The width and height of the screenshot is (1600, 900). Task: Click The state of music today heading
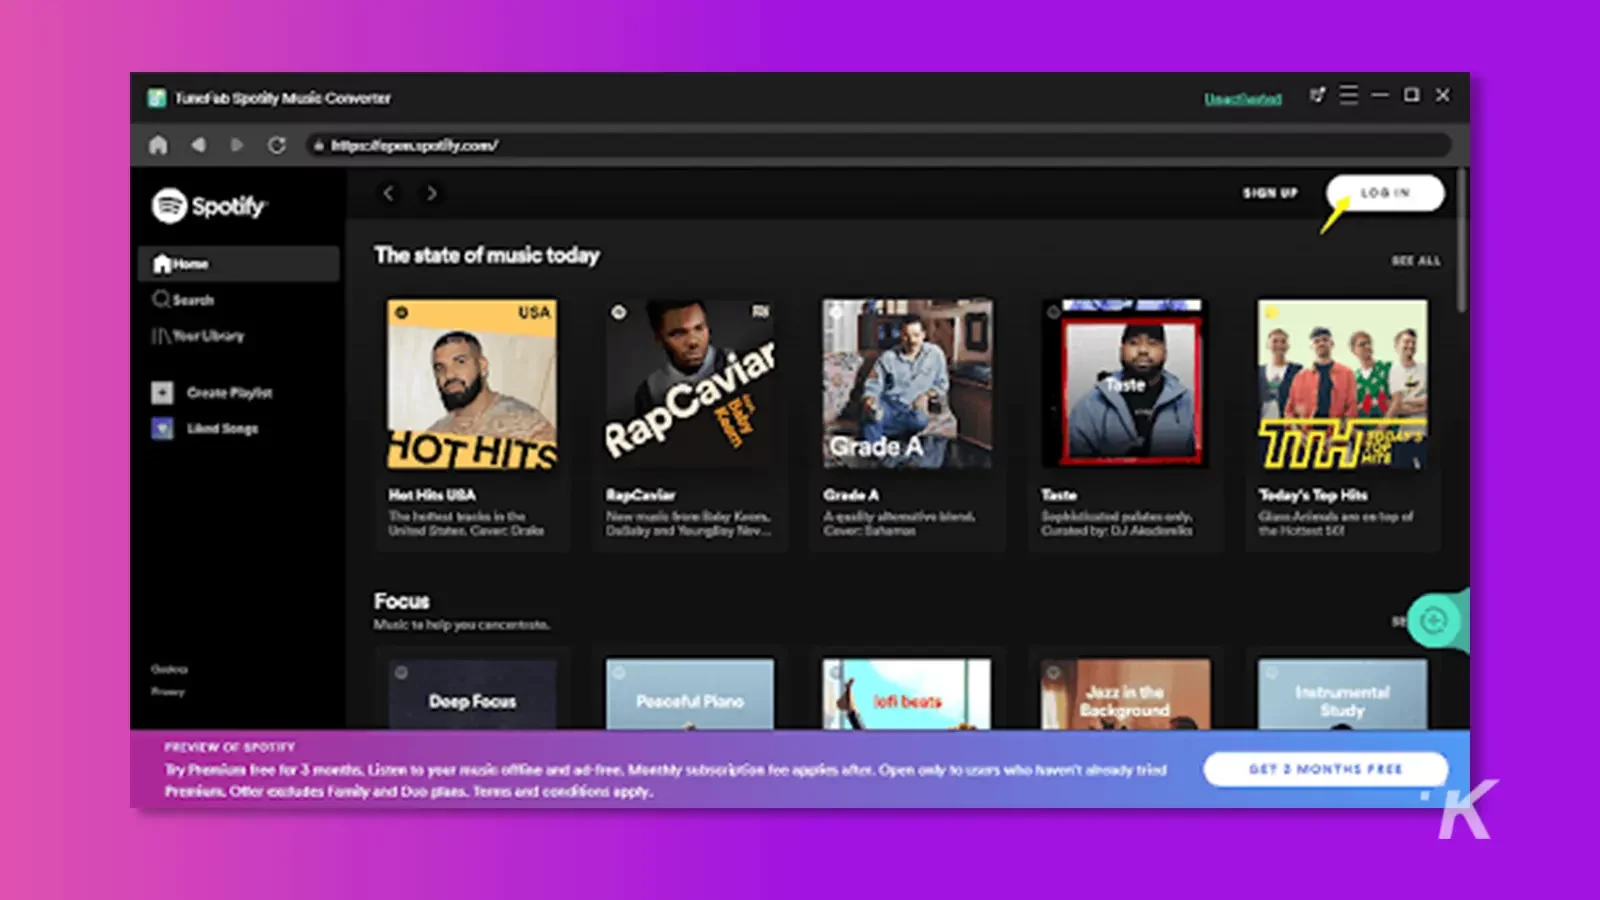tap(487, 255)
